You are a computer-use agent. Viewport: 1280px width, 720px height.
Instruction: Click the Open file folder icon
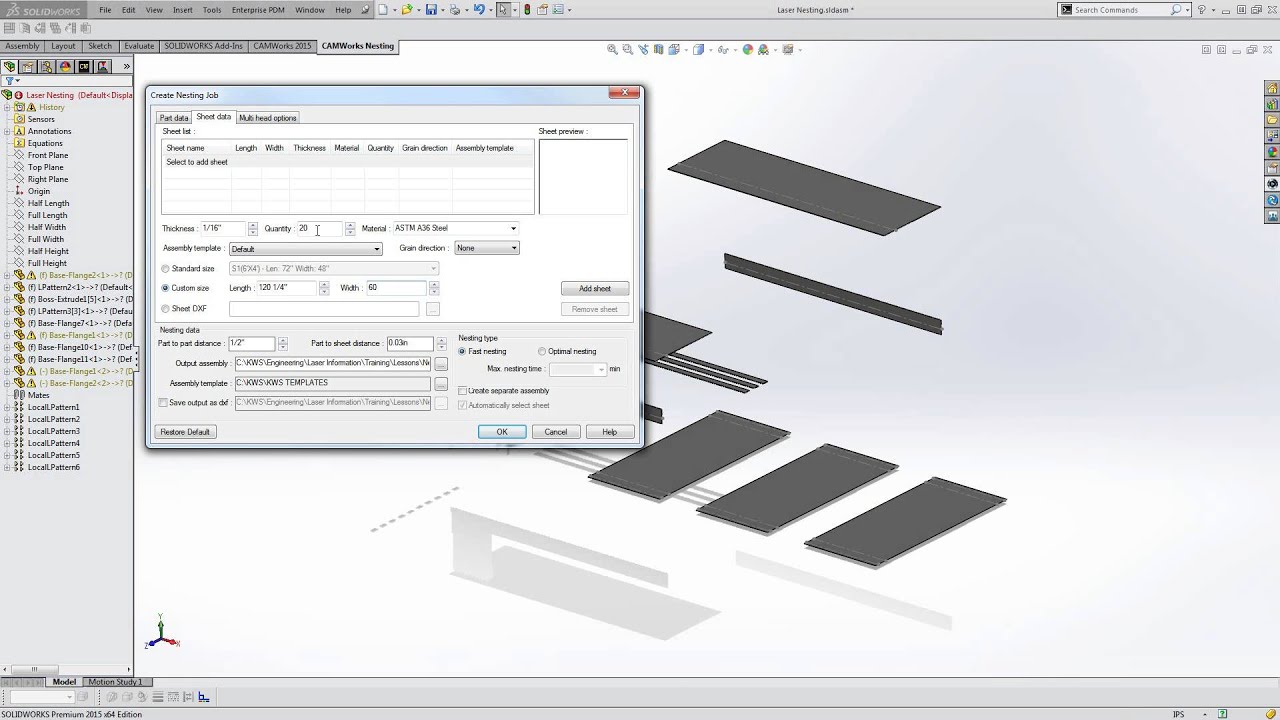(x=406, y=10)
